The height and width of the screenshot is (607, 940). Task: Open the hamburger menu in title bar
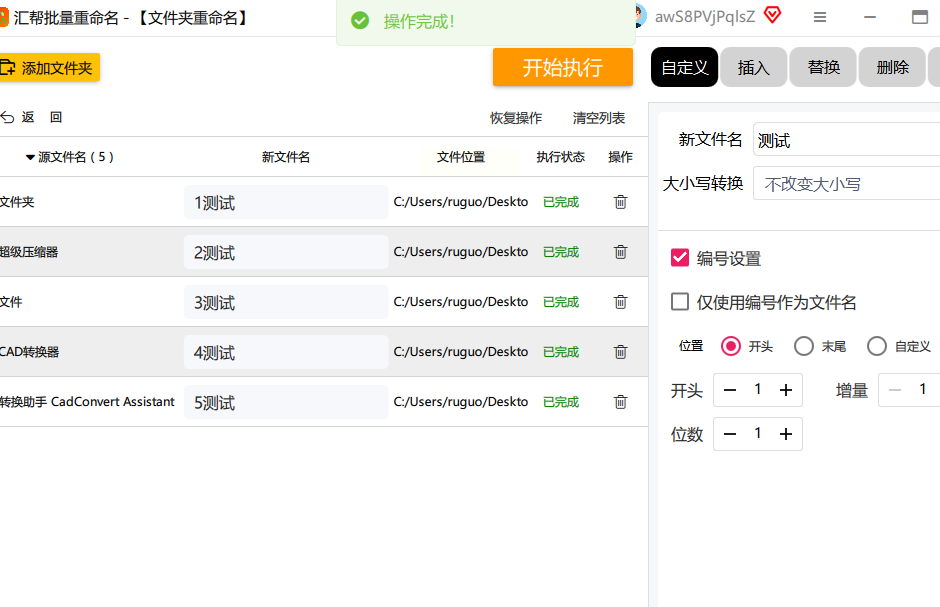click(x=820, y=17)
